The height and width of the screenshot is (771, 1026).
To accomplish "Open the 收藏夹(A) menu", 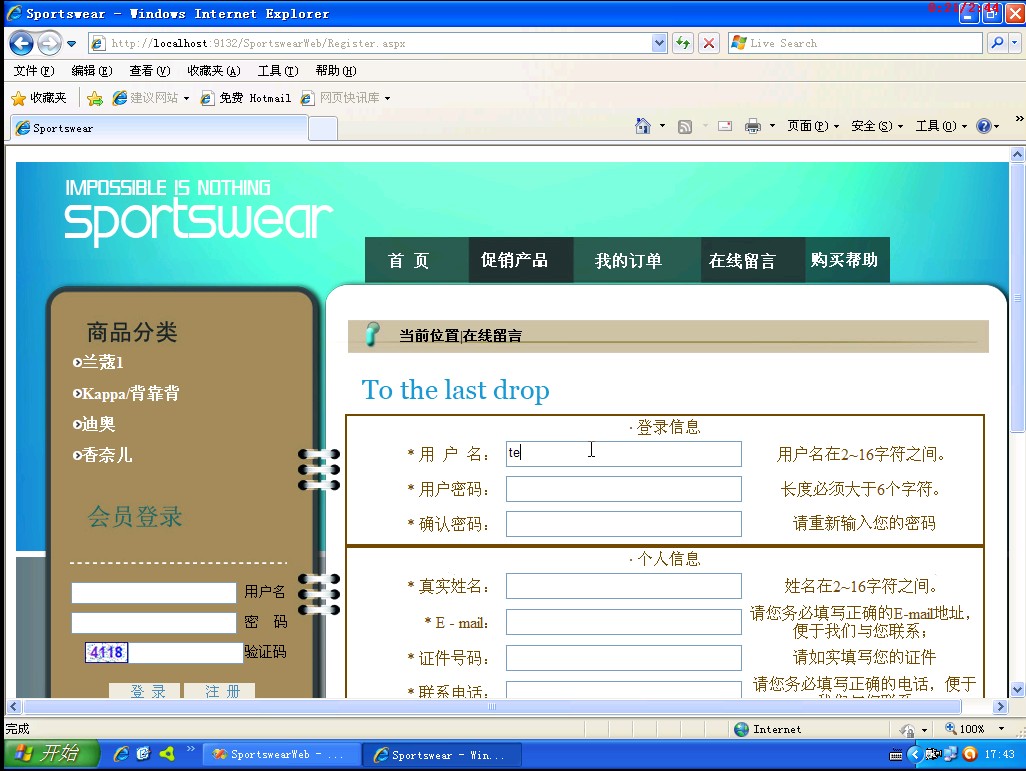I will tap(213, 71).
